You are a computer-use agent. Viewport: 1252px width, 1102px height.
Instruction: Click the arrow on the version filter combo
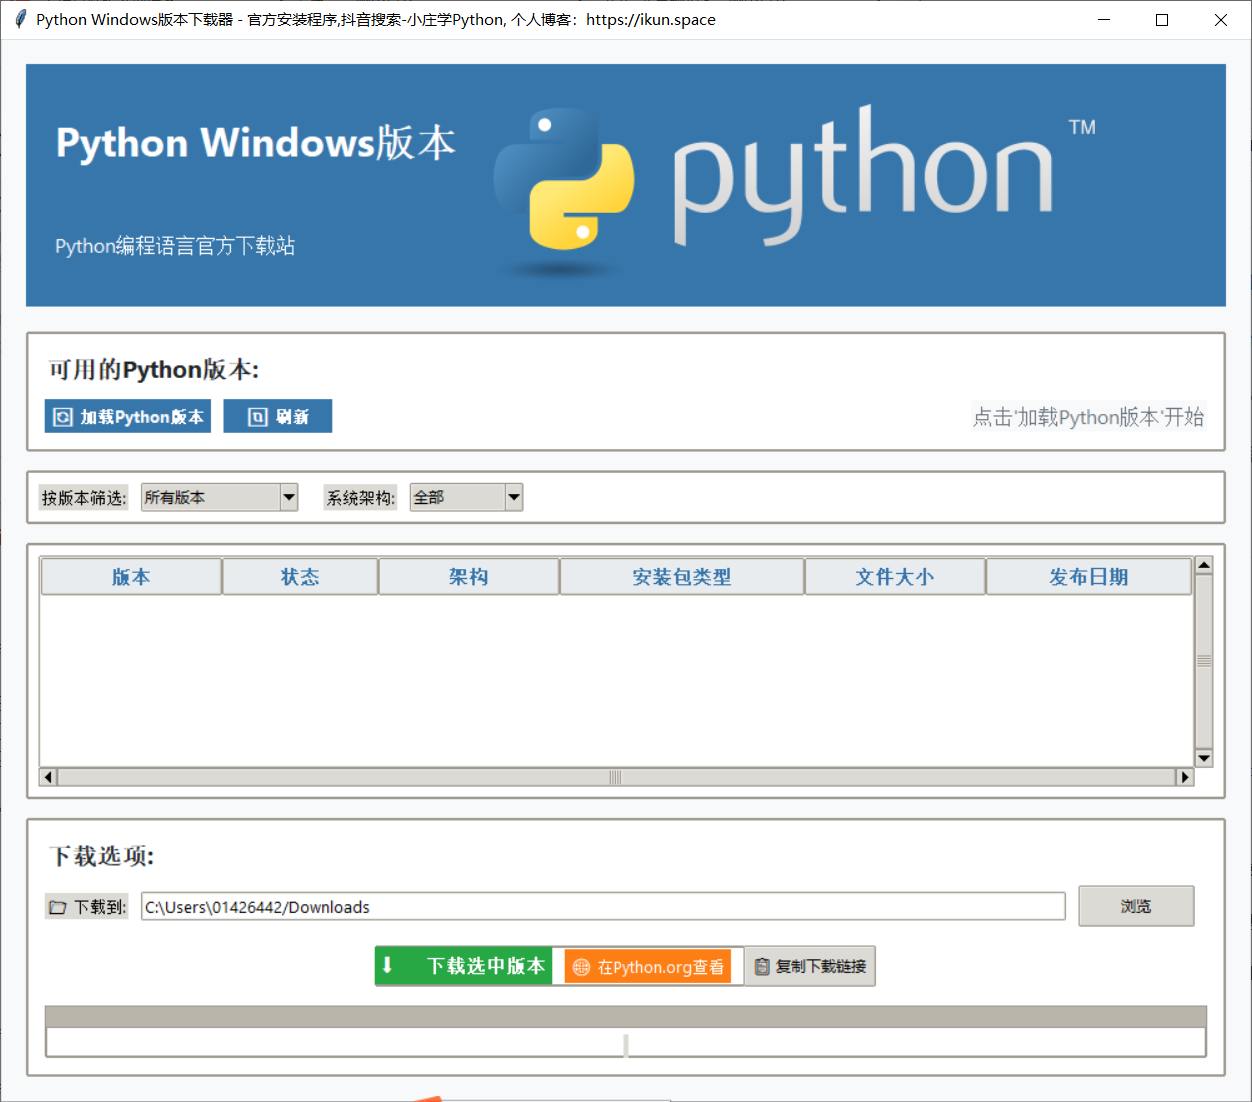[289, 497]
